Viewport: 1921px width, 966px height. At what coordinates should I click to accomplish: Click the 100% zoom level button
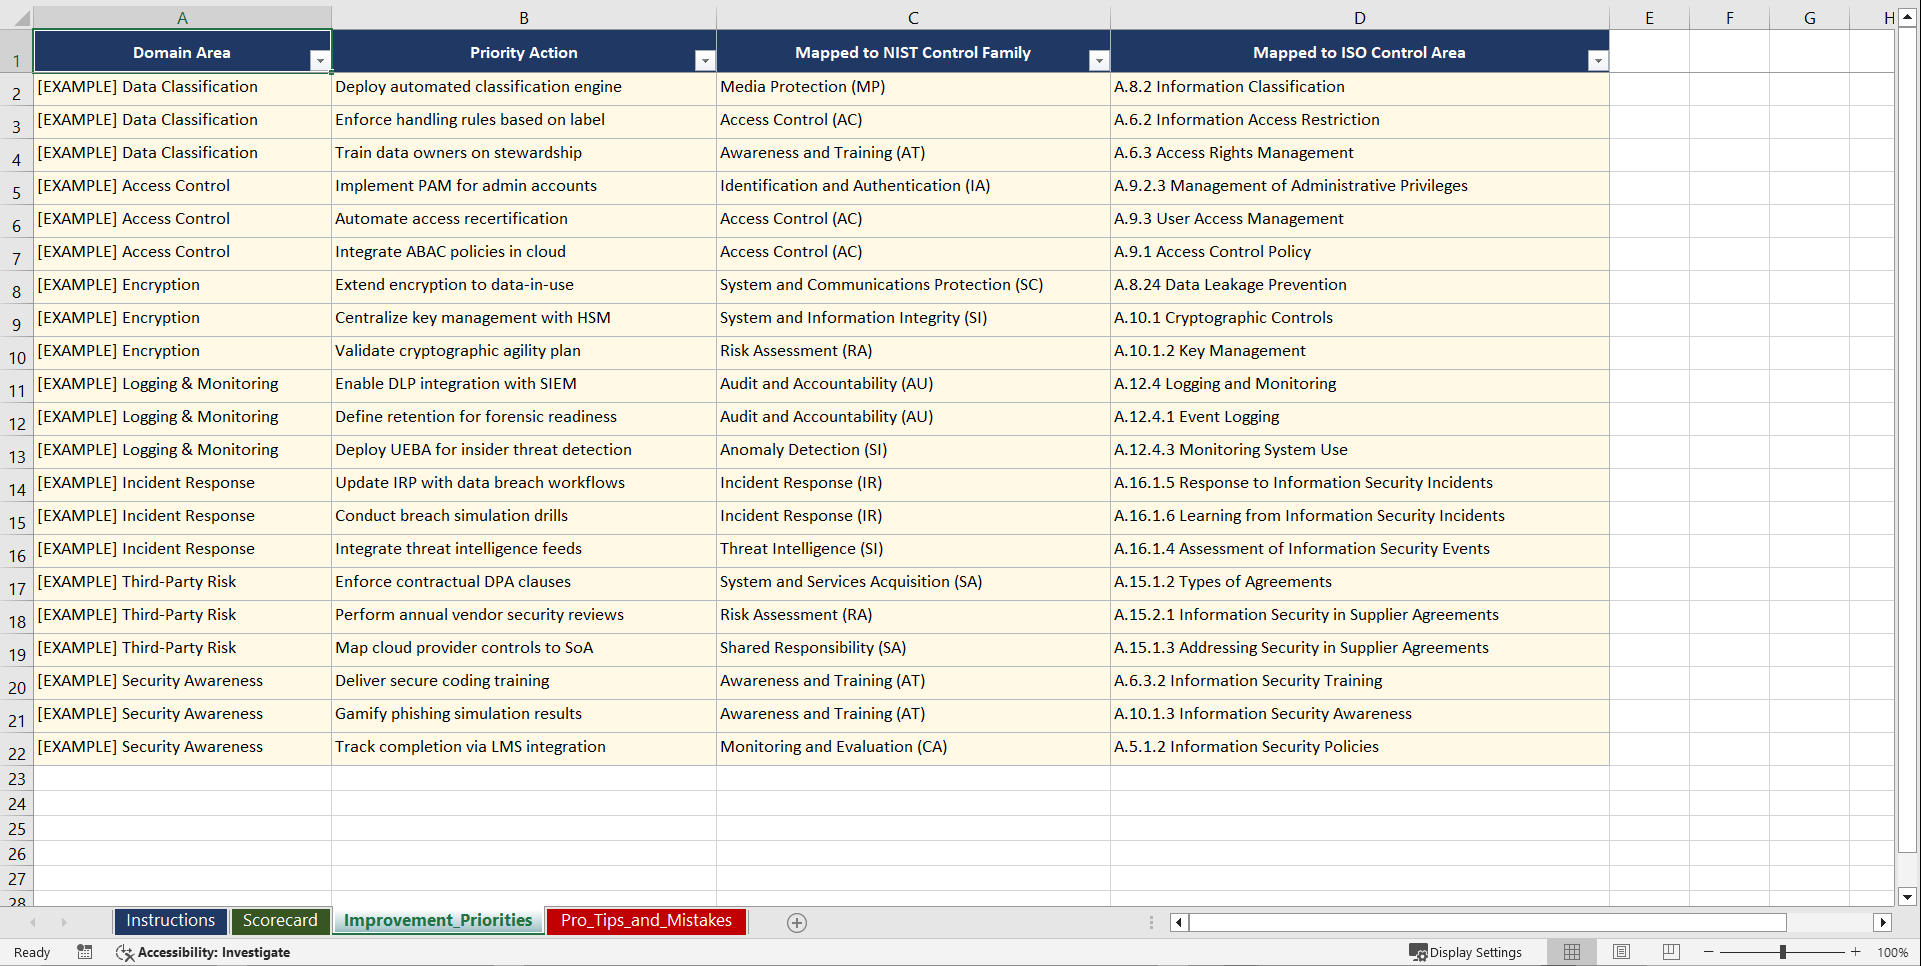(x=1893, y=952)
